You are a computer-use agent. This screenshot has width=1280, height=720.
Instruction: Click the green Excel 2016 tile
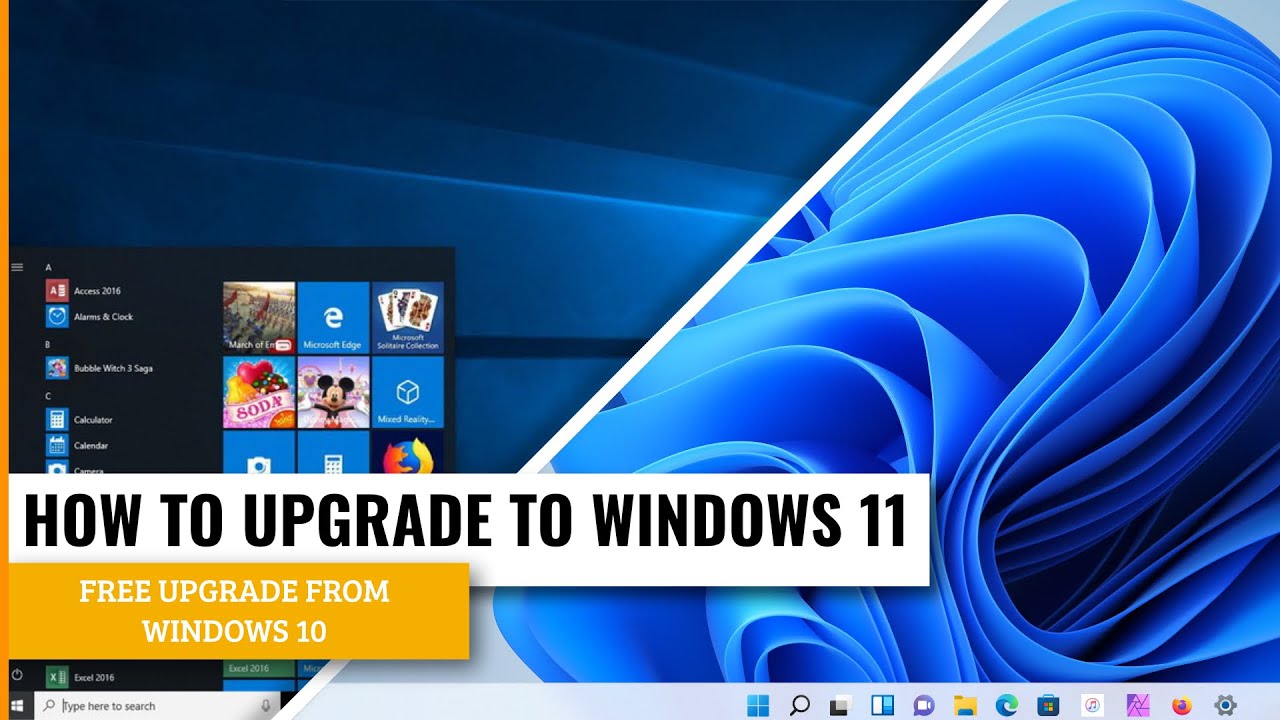click(259, 668)
